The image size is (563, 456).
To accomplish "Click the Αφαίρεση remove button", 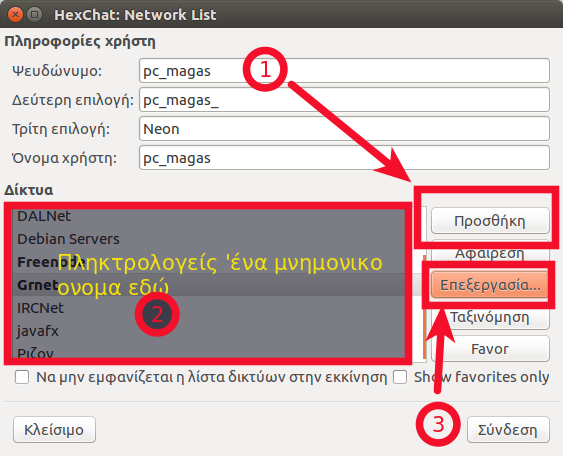I will pos(490,253).
